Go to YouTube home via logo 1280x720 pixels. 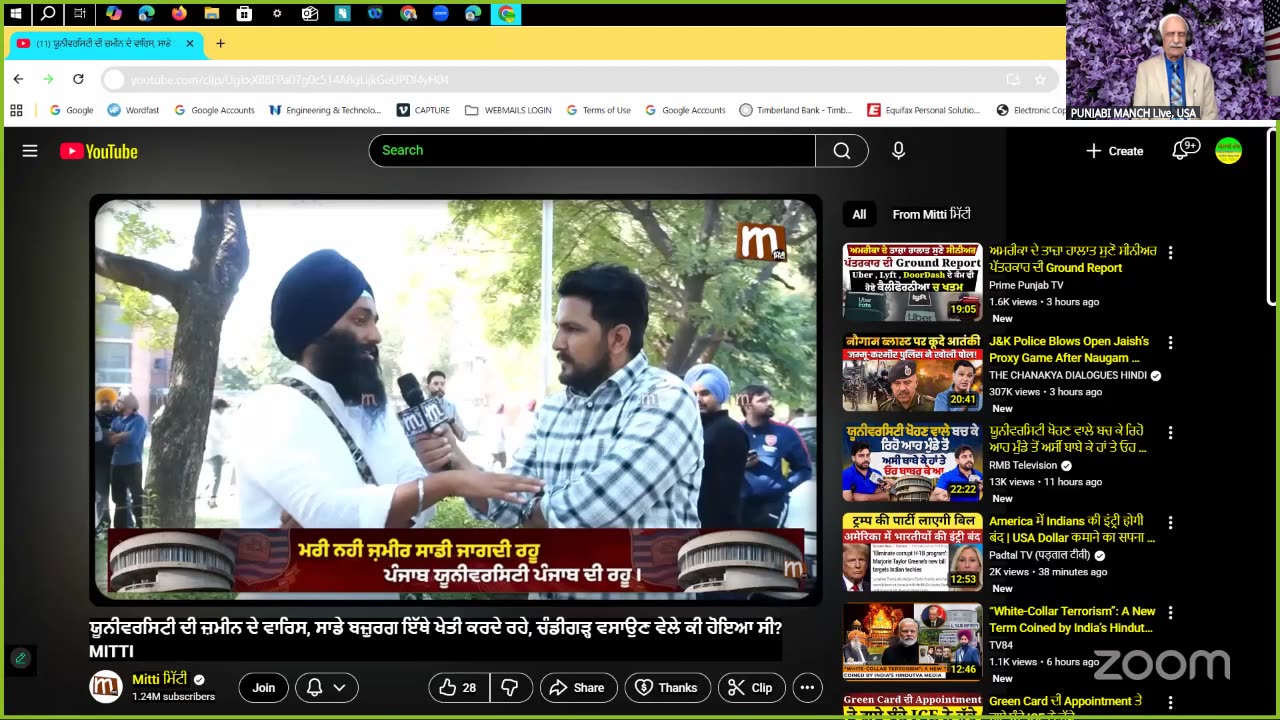click(98, 151)
